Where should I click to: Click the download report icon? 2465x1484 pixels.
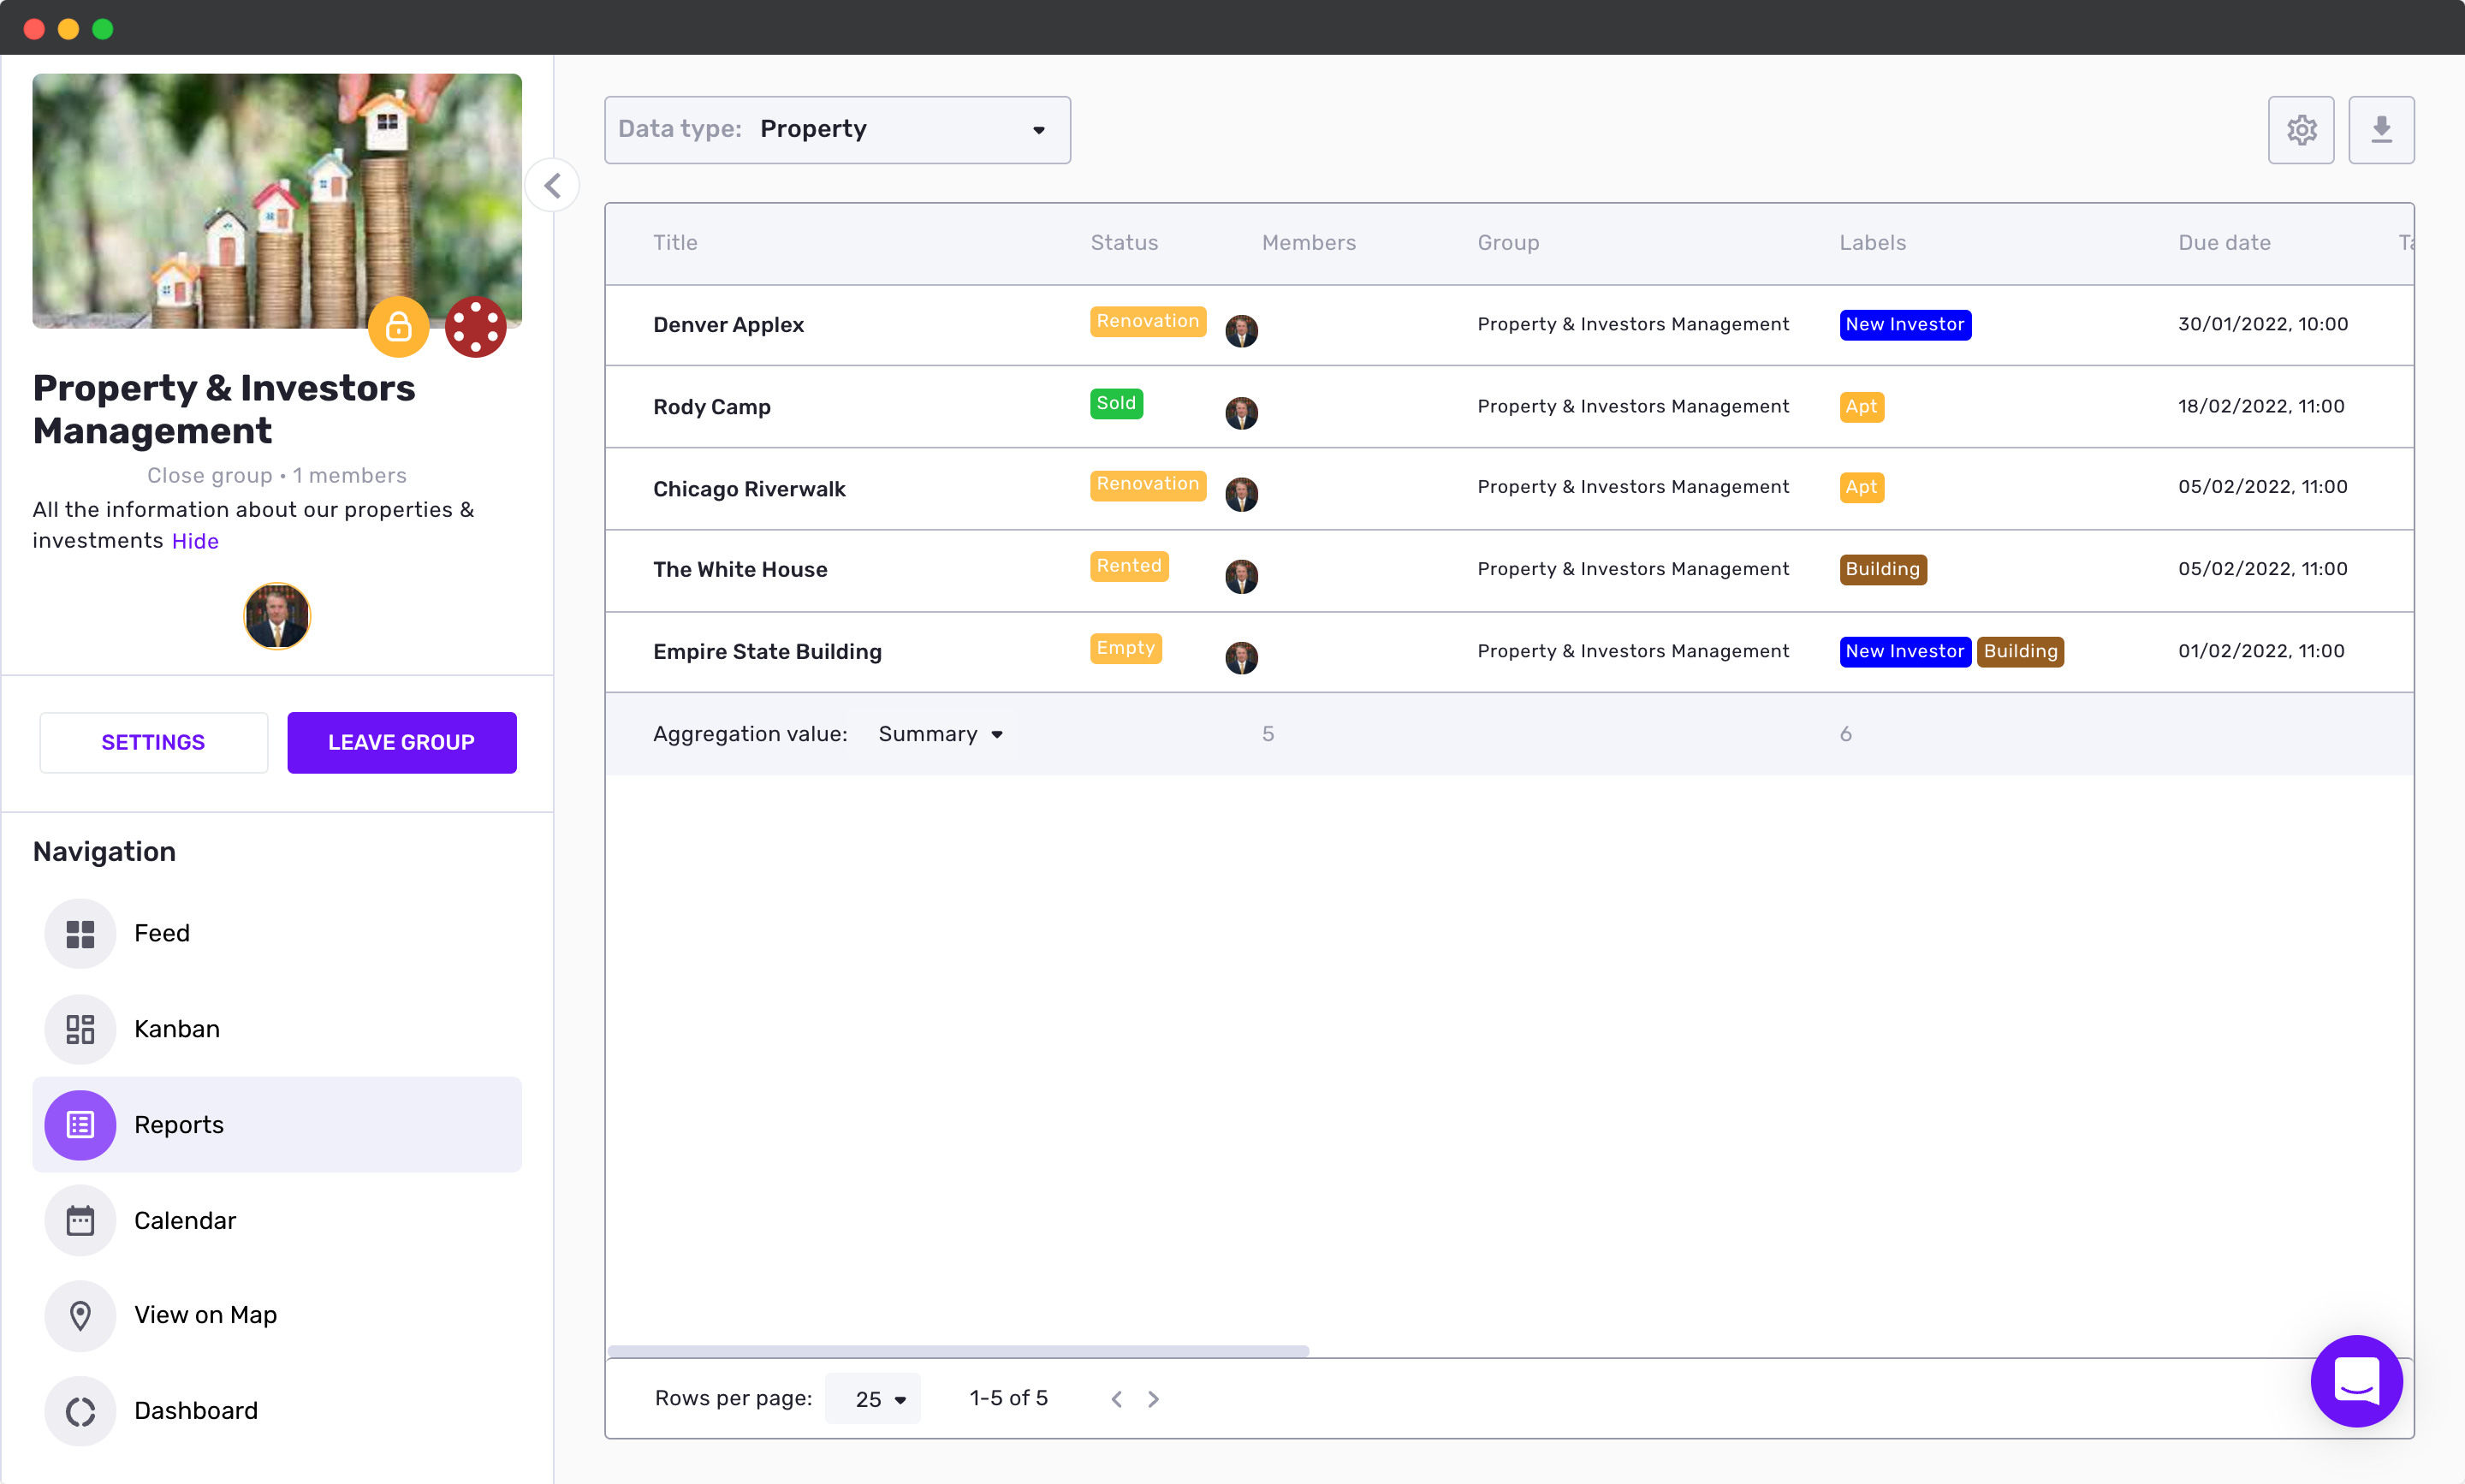pos(2380,130)
